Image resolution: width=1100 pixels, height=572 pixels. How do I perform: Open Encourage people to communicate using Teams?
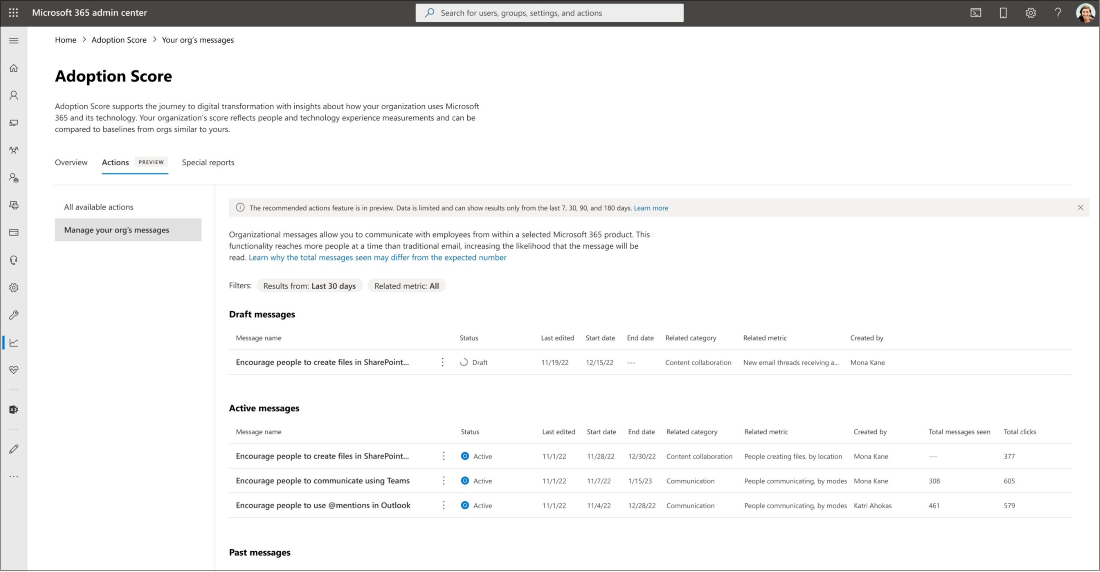tap(323, 481)
